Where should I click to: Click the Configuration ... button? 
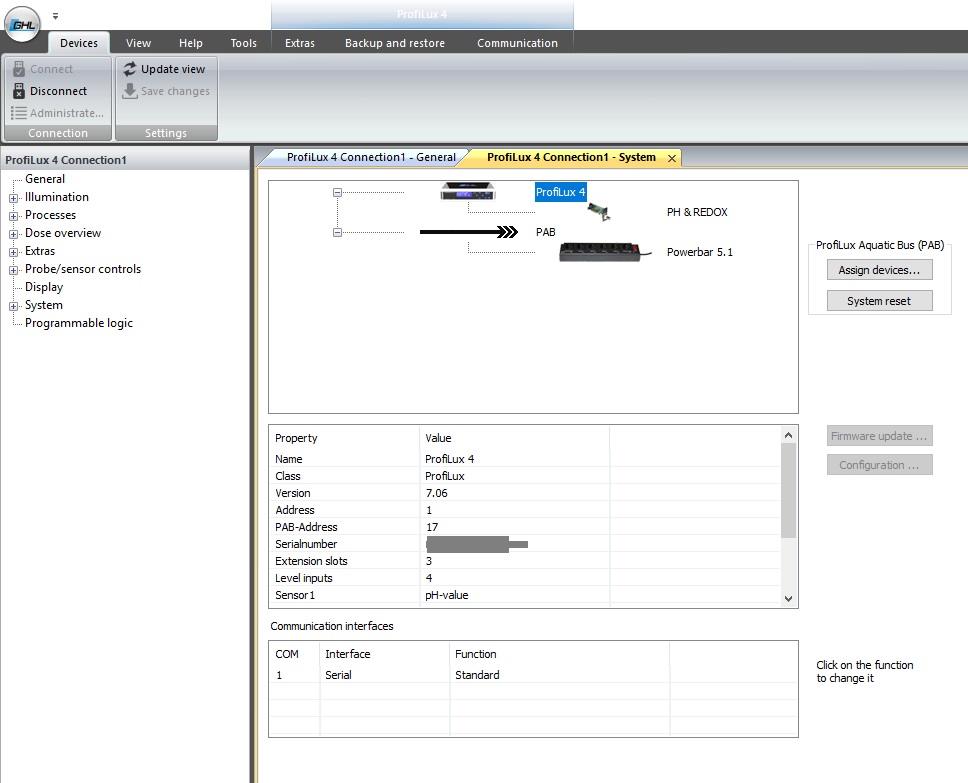point(879,465)
